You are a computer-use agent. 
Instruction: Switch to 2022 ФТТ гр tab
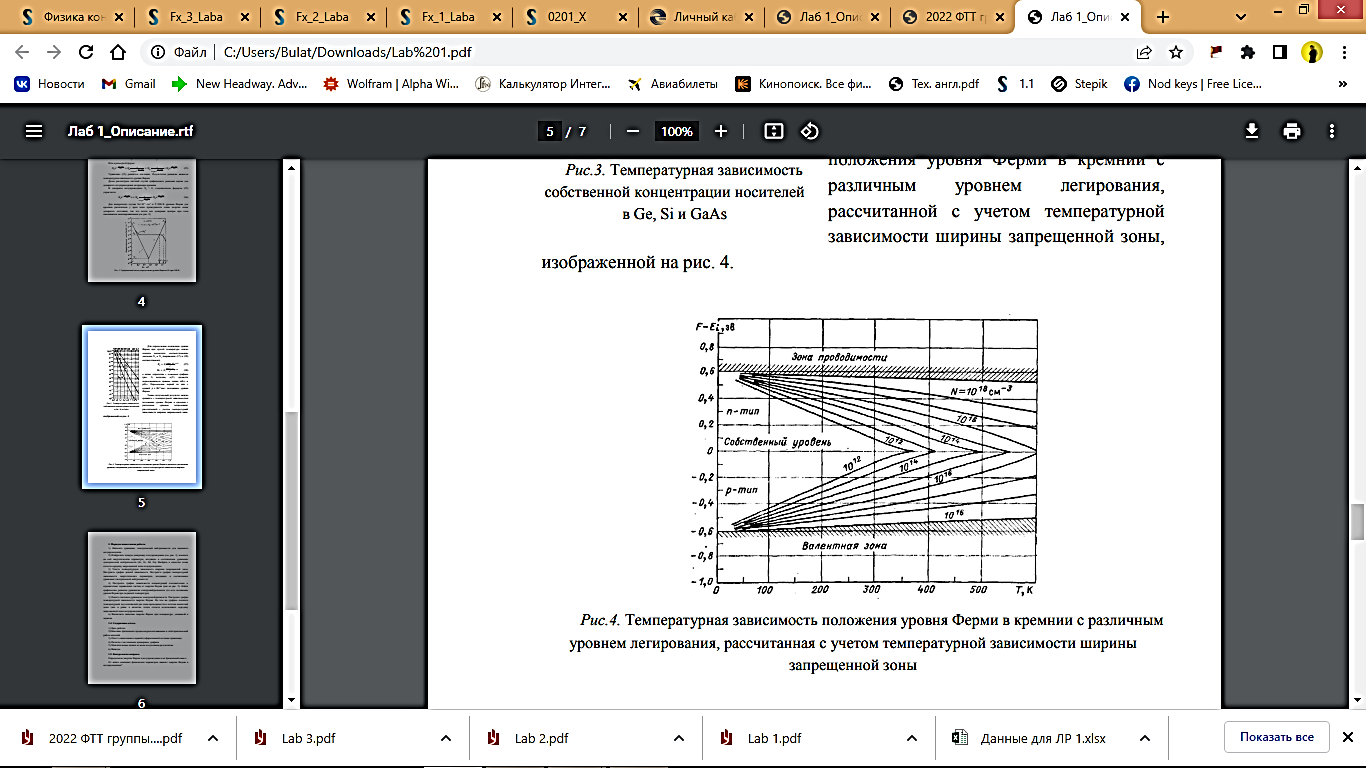pos(952,17)
